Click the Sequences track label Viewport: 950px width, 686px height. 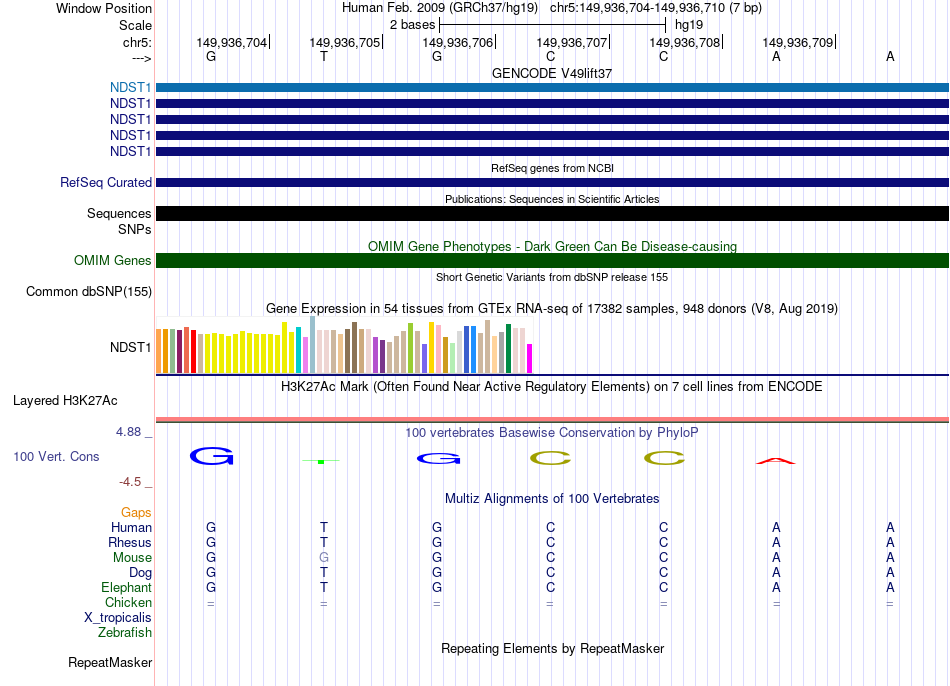[x=119, y=213]
